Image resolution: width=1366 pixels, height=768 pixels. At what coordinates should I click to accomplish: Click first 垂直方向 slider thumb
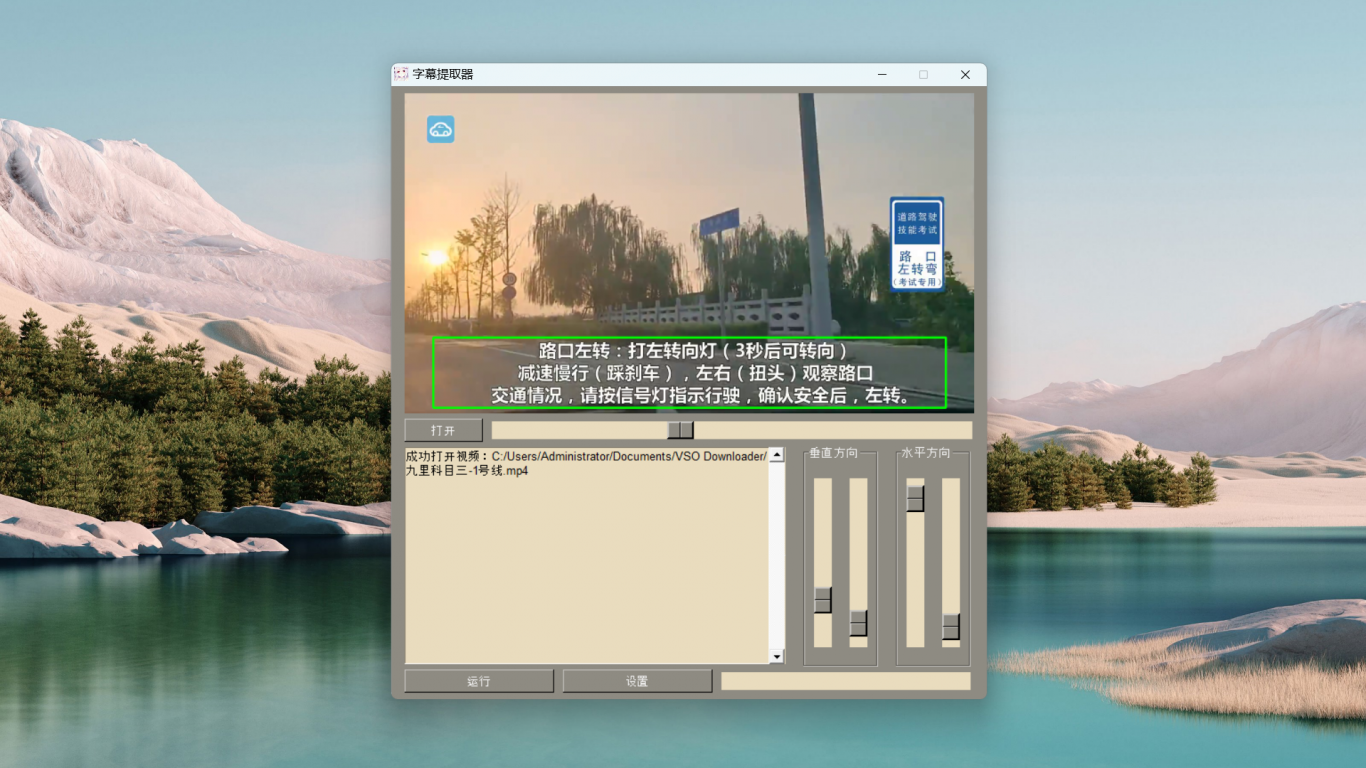[x=823, y=600]
